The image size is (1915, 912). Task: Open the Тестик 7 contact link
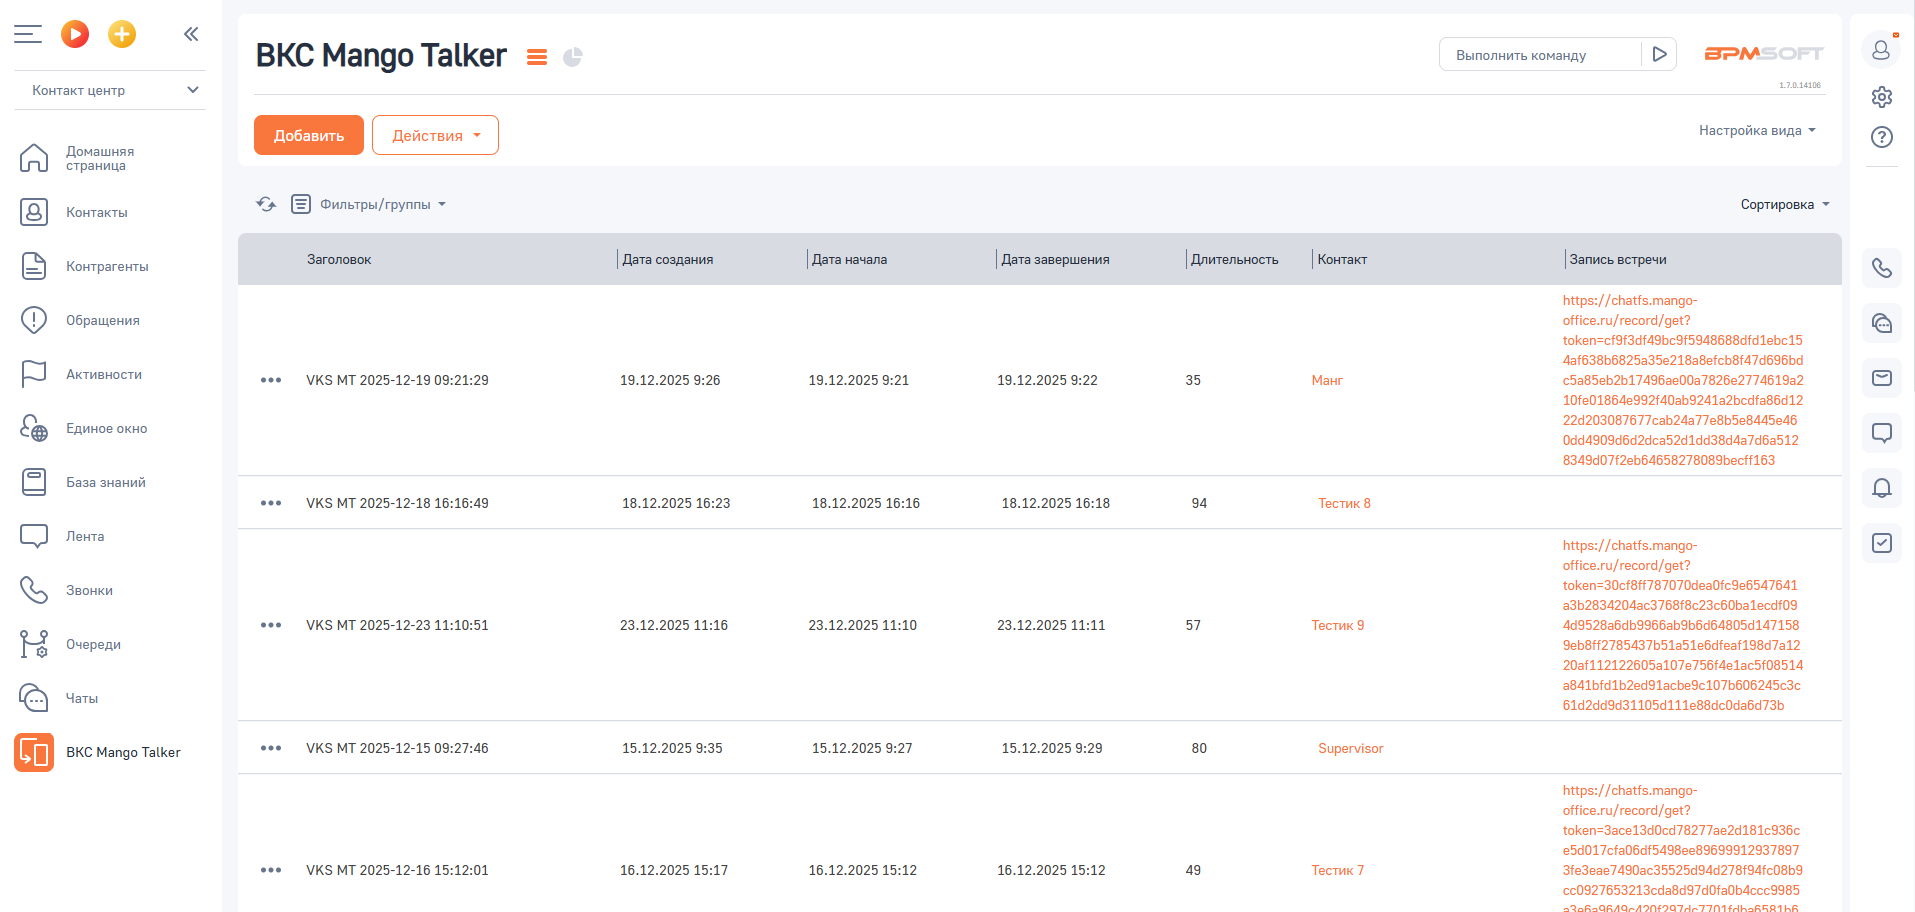click(1338, 870)
